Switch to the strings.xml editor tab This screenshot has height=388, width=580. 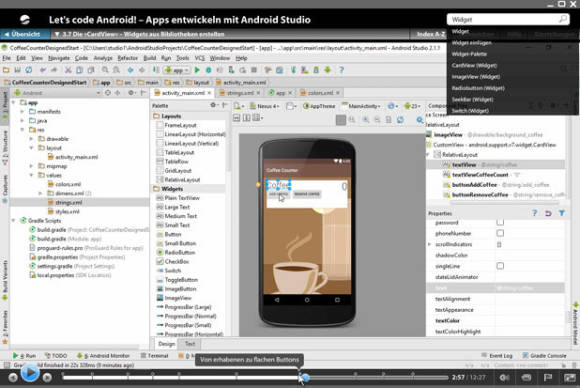[240, 93]
